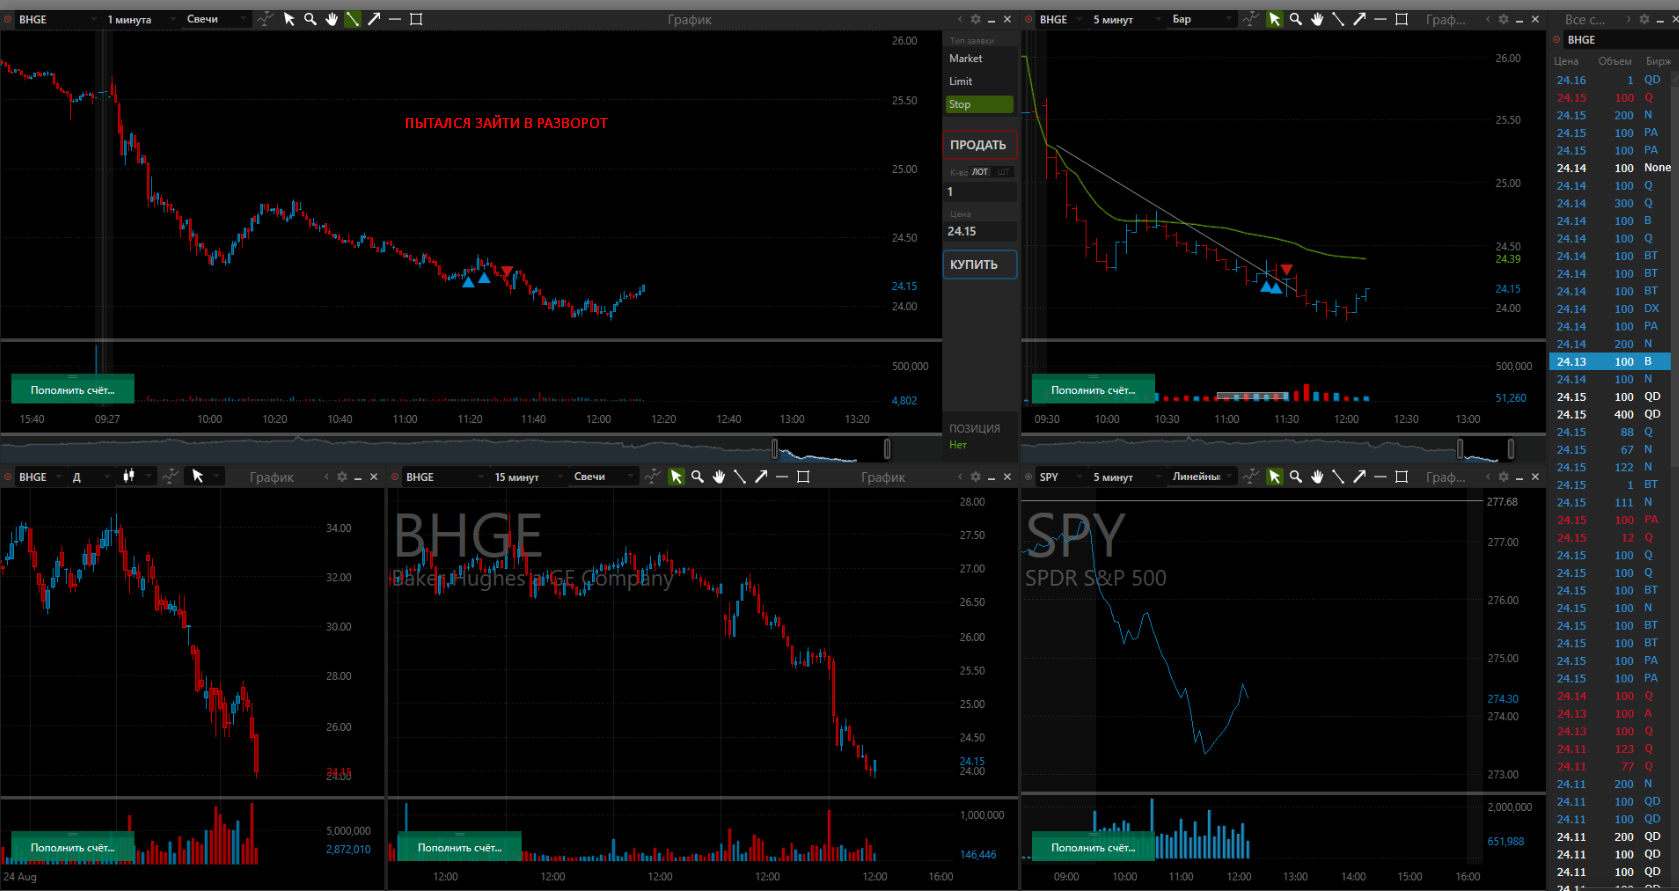Screen dimensions: 1679x891
Task: Open gear settings of 5-minute BHGE panel
Action: coord(1503,19)
